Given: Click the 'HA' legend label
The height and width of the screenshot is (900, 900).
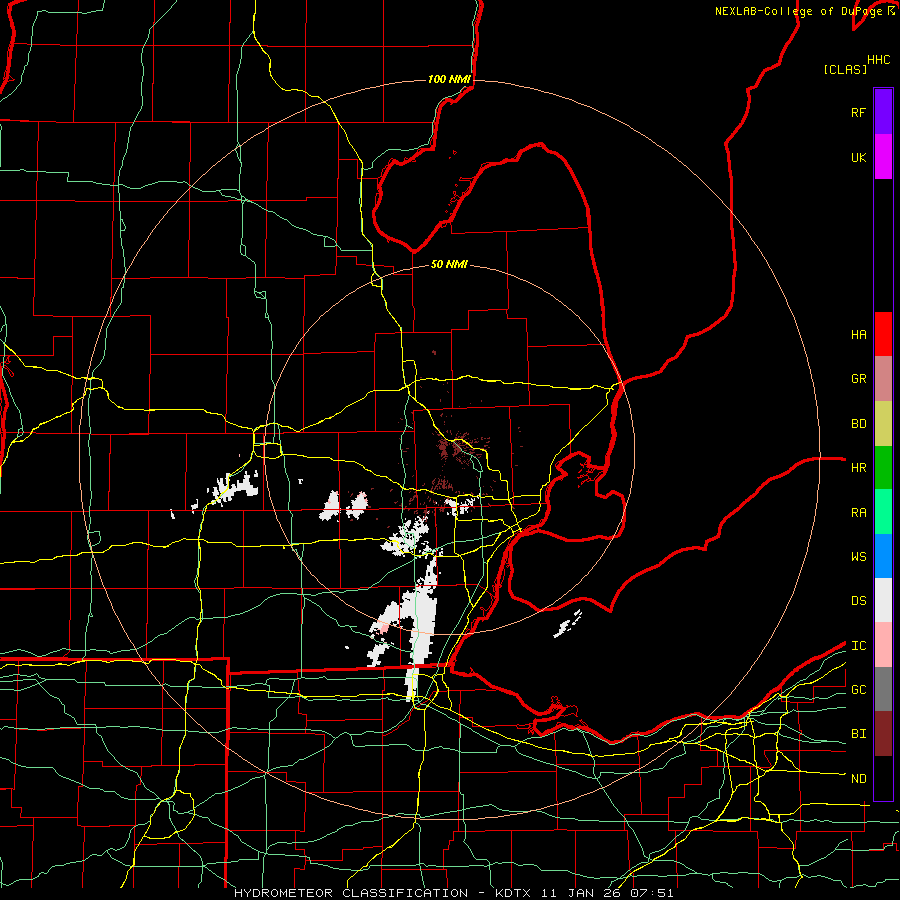Looking at the screenshot, I should (858, 334).
